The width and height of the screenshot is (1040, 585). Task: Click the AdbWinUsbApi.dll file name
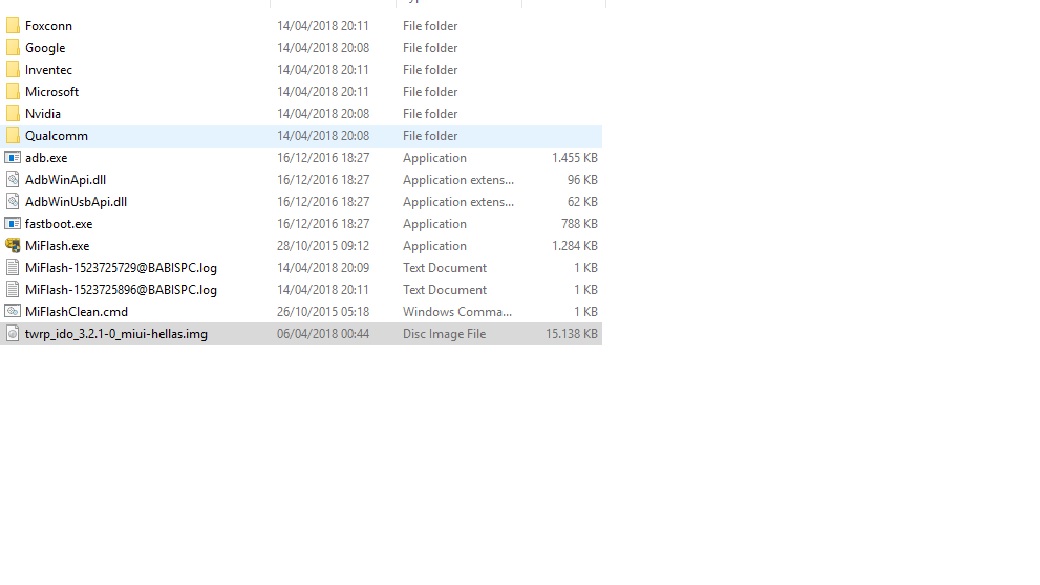point(76,202)
